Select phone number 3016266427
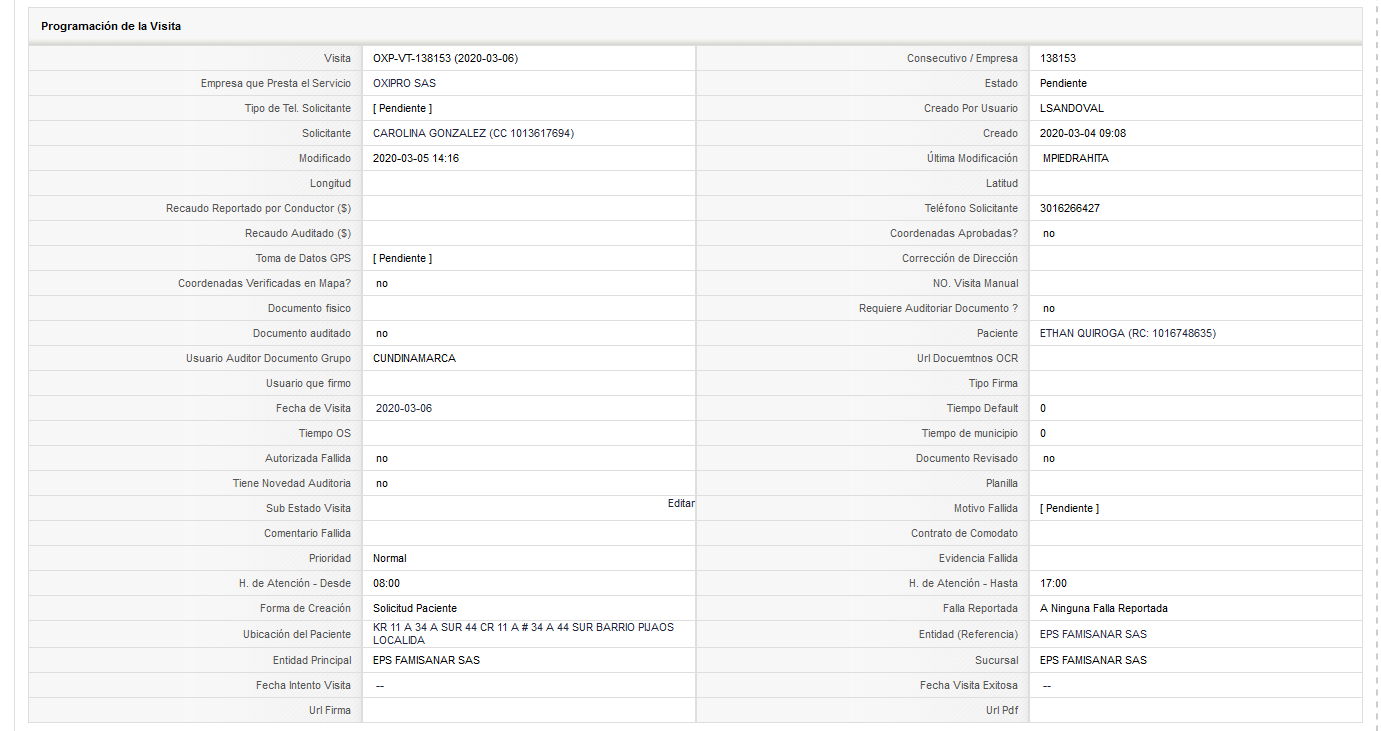Image resolution: width=1381 pixels, height=731 pixels. coord(1071,208)
